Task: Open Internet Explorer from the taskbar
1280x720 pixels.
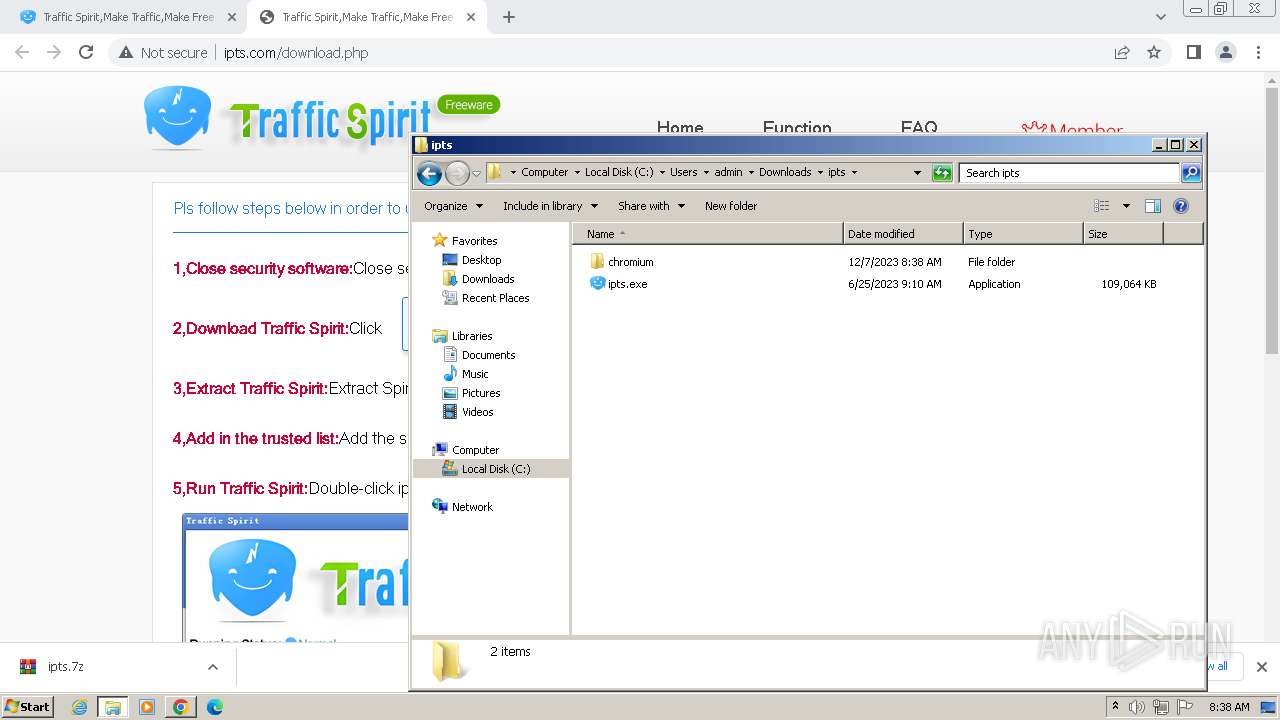Action: (80, 707)
